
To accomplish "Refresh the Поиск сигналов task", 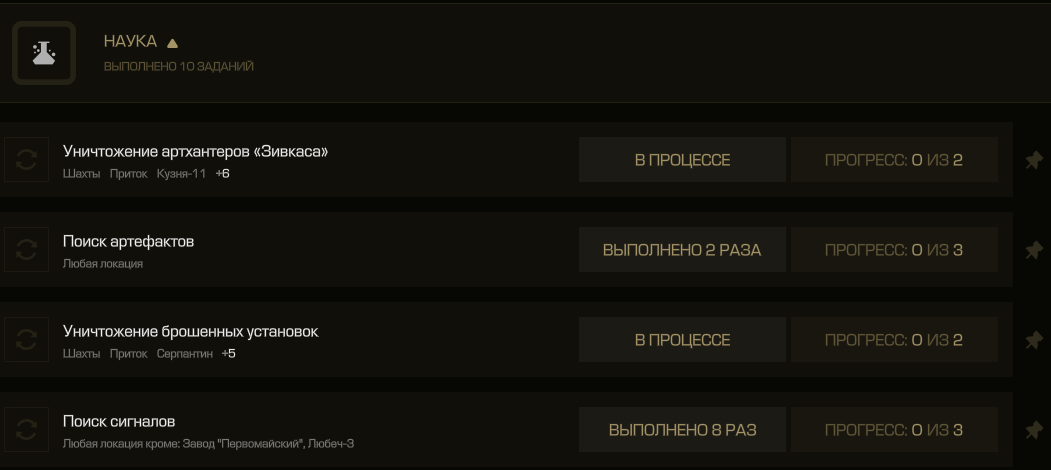I will 26,429.
